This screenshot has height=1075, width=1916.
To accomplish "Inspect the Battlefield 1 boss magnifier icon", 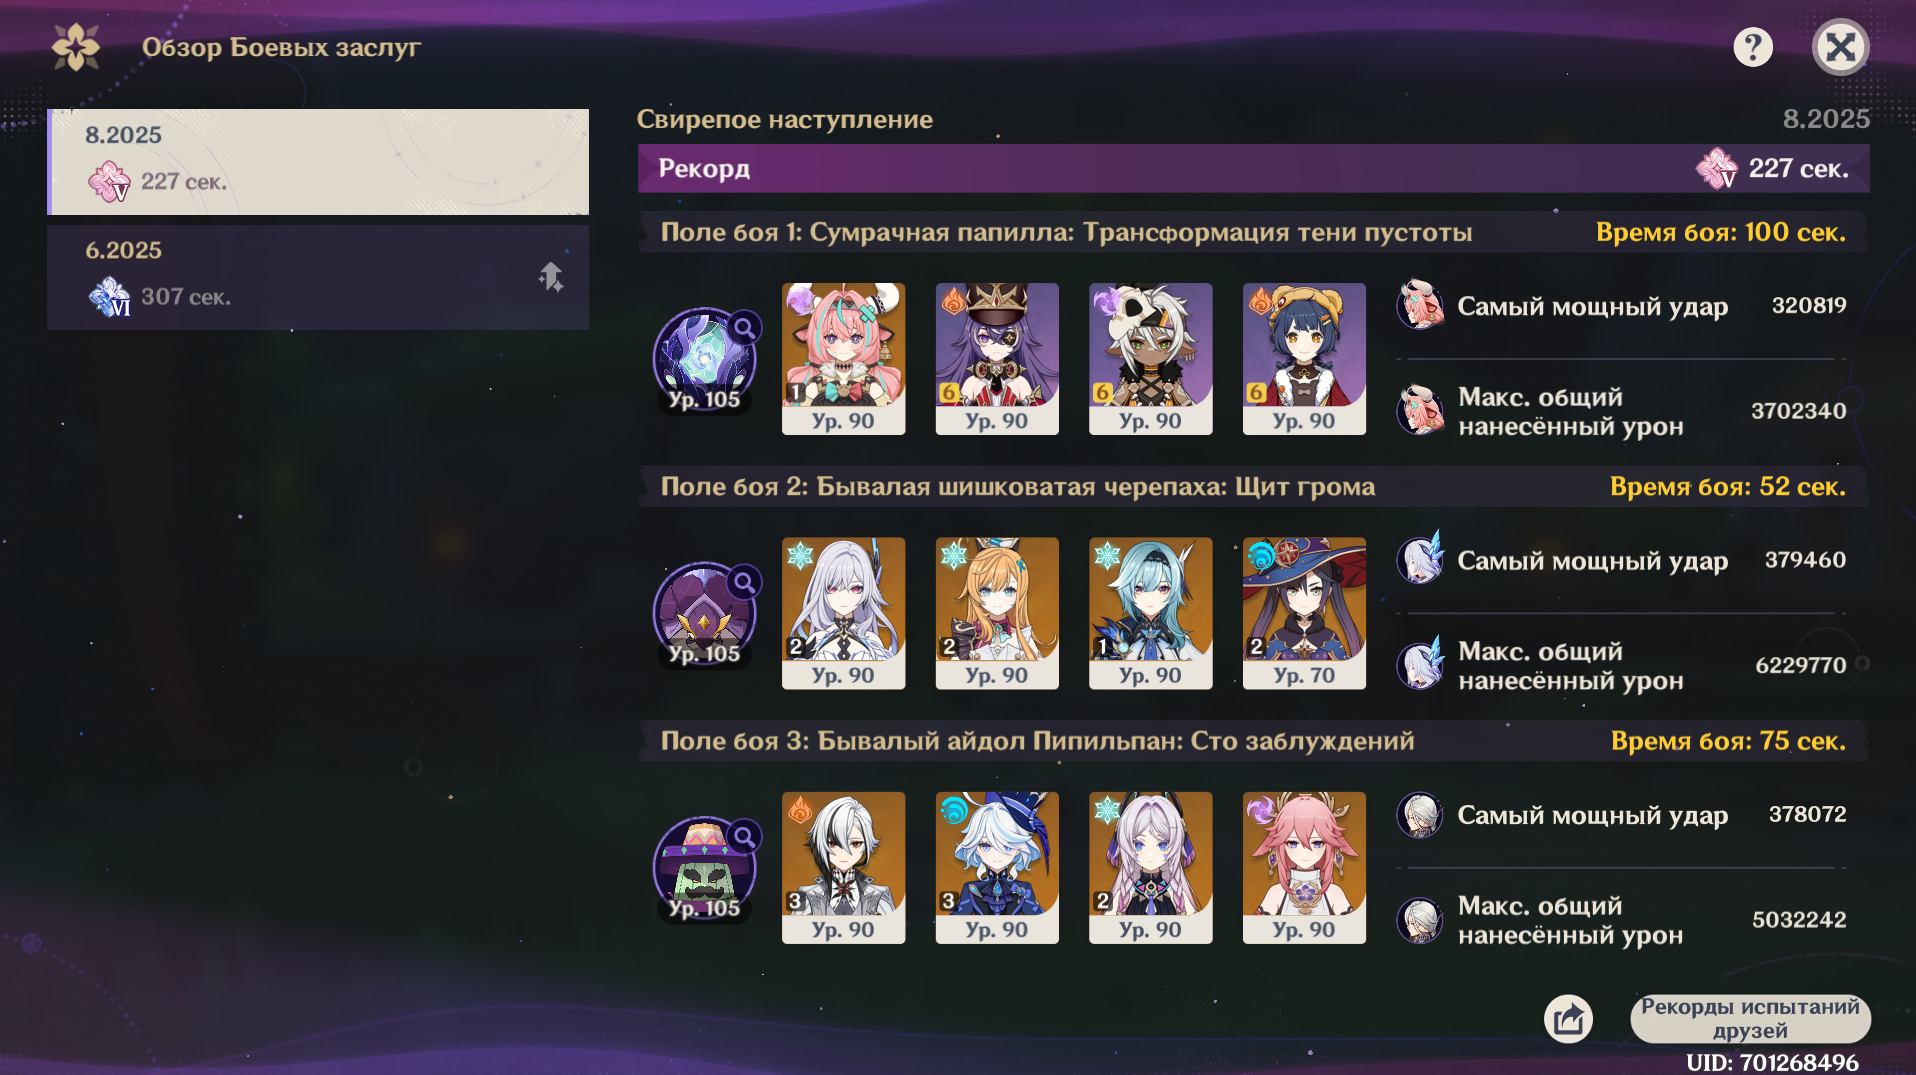I will (x=745, y=327).
